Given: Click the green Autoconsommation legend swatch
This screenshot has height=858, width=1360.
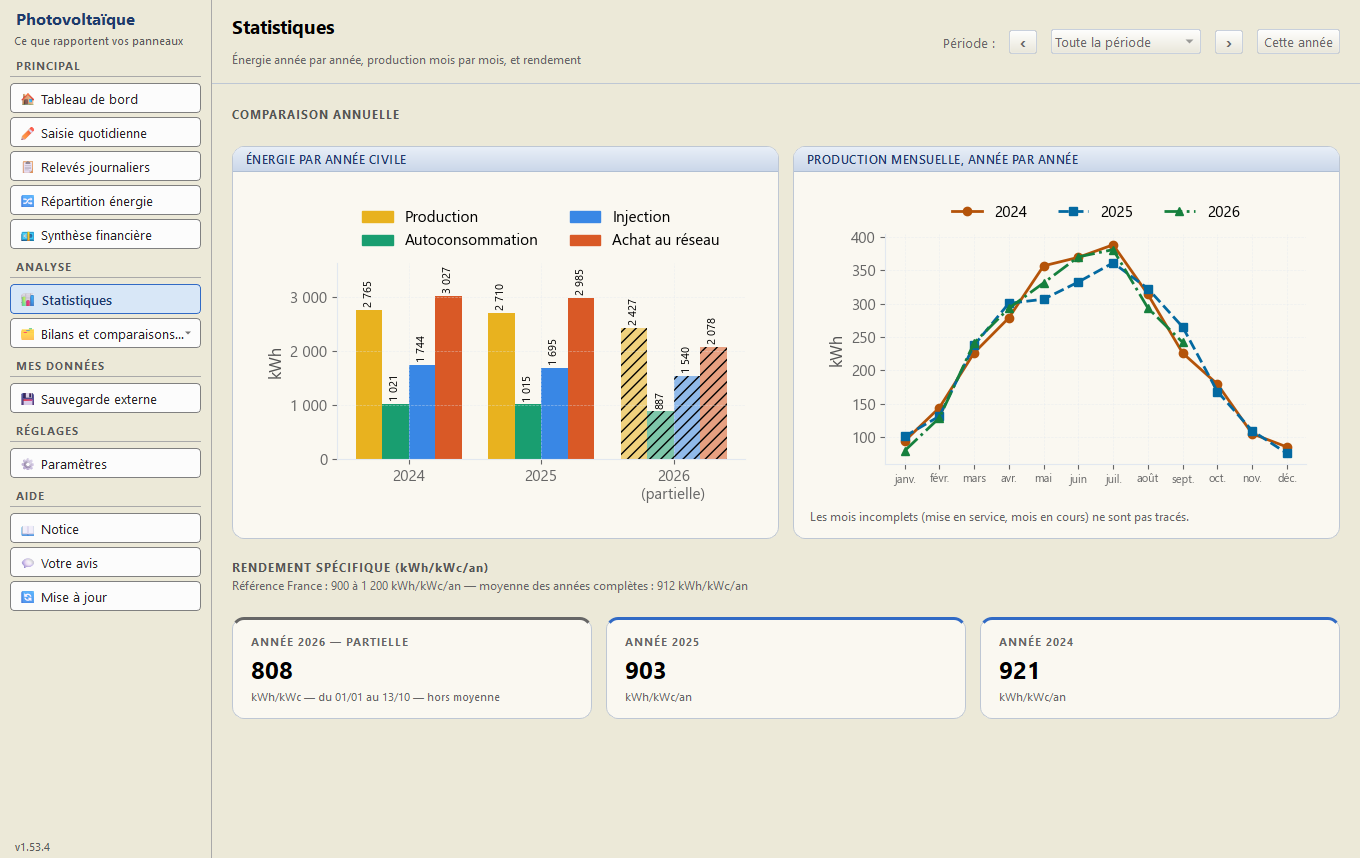Looking at the screenshot, I should pyautogui.click(x=378, y=240).
